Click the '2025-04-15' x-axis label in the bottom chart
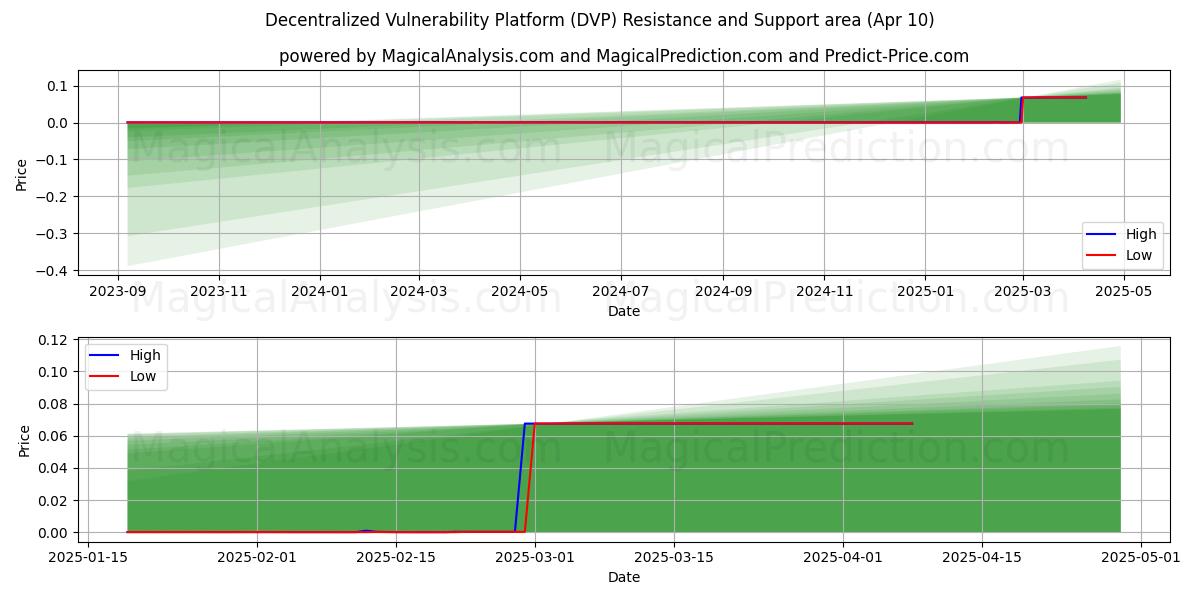Screen dimensions: 1200x600 point(982,558)
